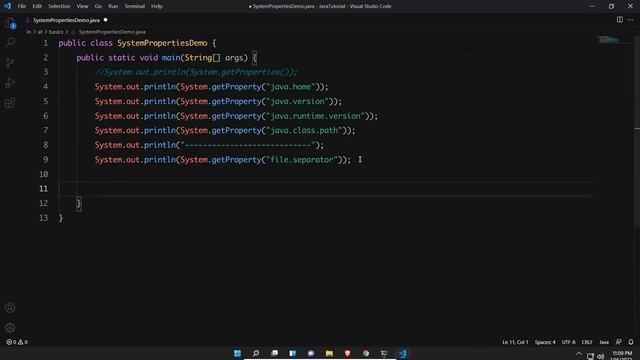Open the Source Control view
The image size is (640, 360).
(10, 62)
